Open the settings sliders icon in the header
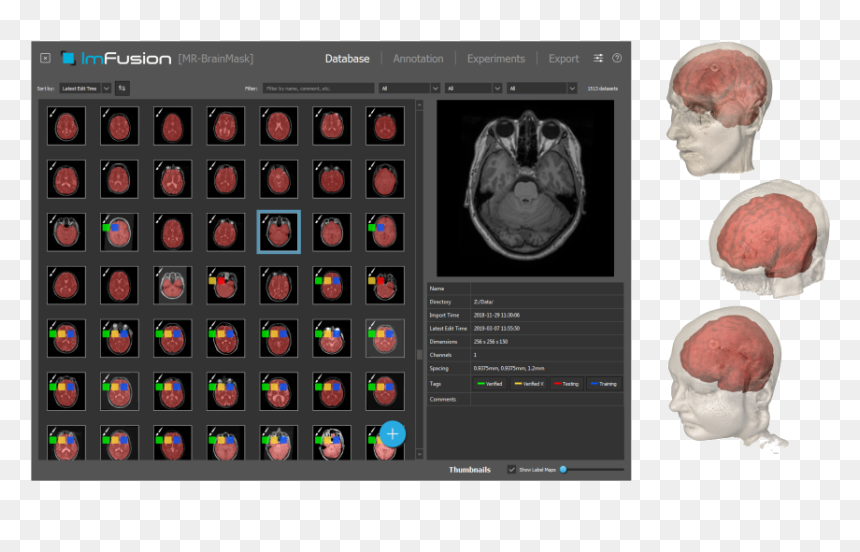This screenshot has height=552, width=860. pyautogui.click(x=598, y=58)
